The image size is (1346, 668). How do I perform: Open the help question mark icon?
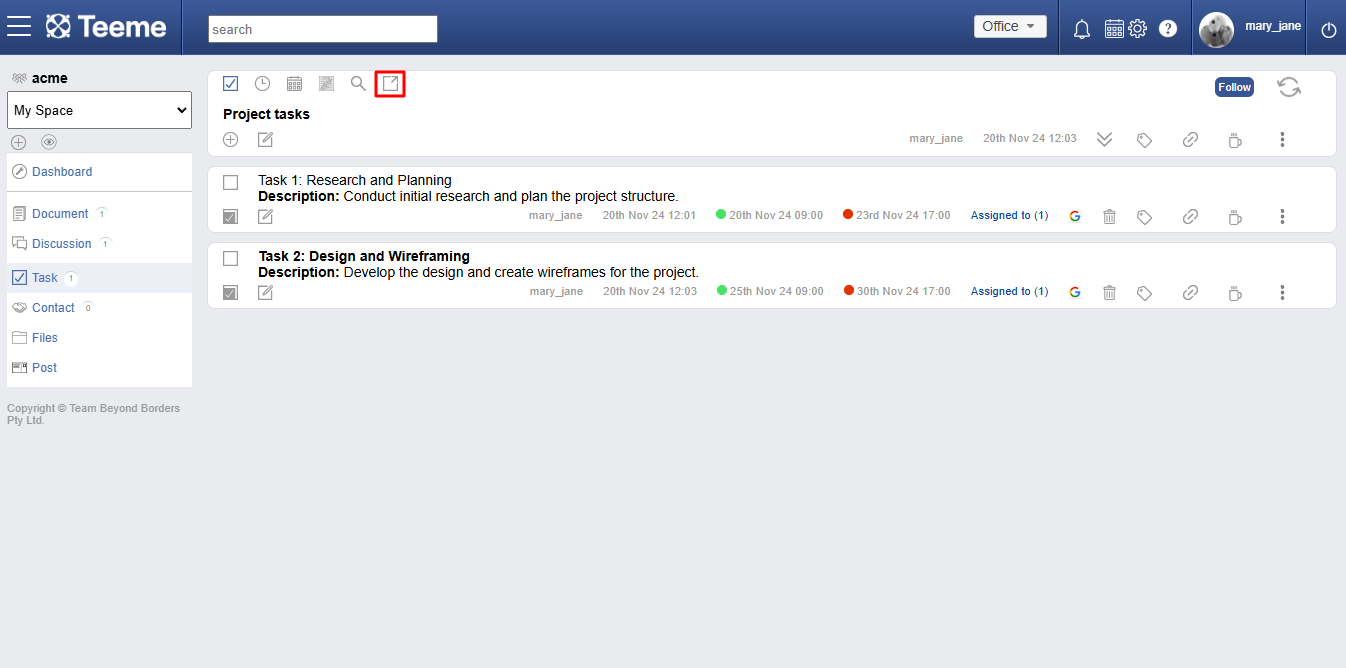tap(1168, 29)
